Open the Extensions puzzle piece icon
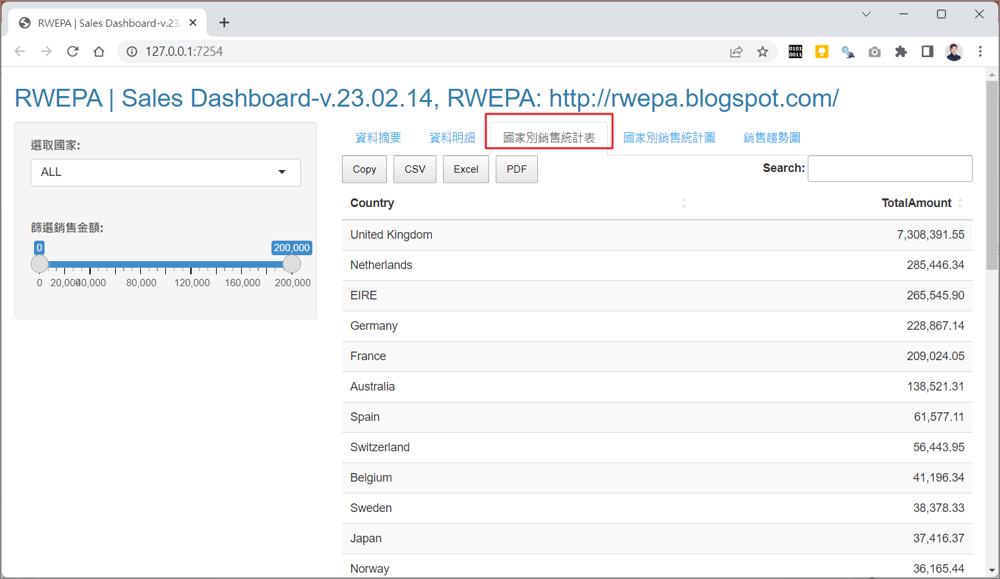 [x=901, y=52]
